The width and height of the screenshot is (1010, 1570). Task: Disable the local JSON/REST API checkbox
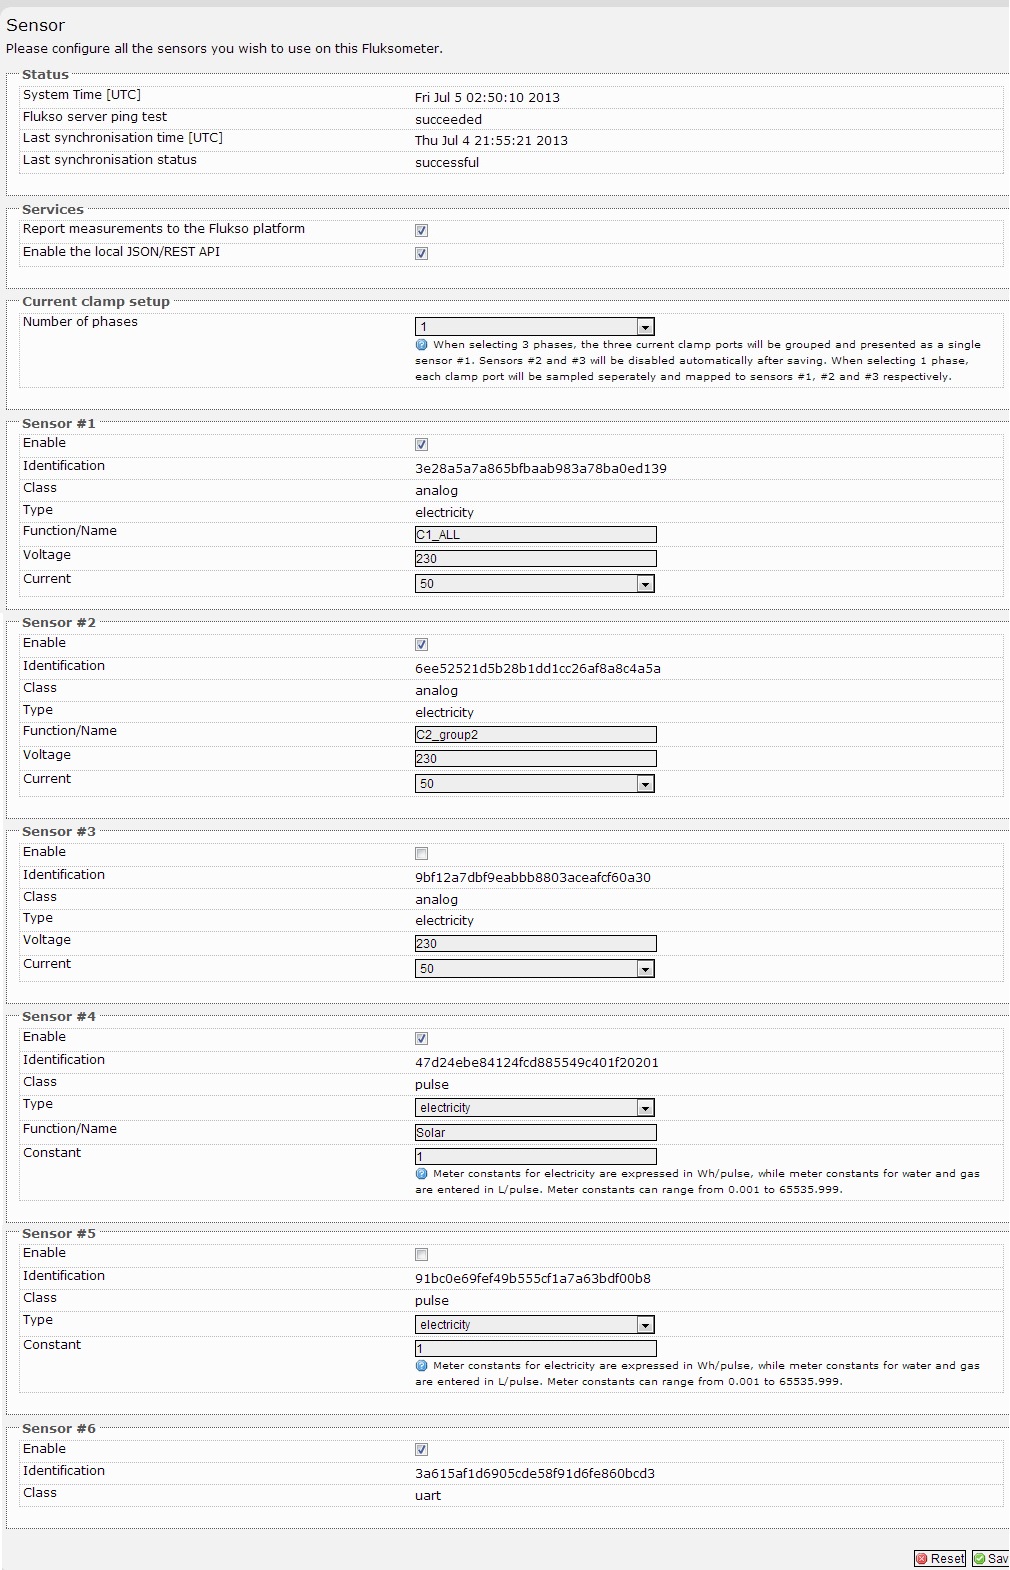coord(421,254)
